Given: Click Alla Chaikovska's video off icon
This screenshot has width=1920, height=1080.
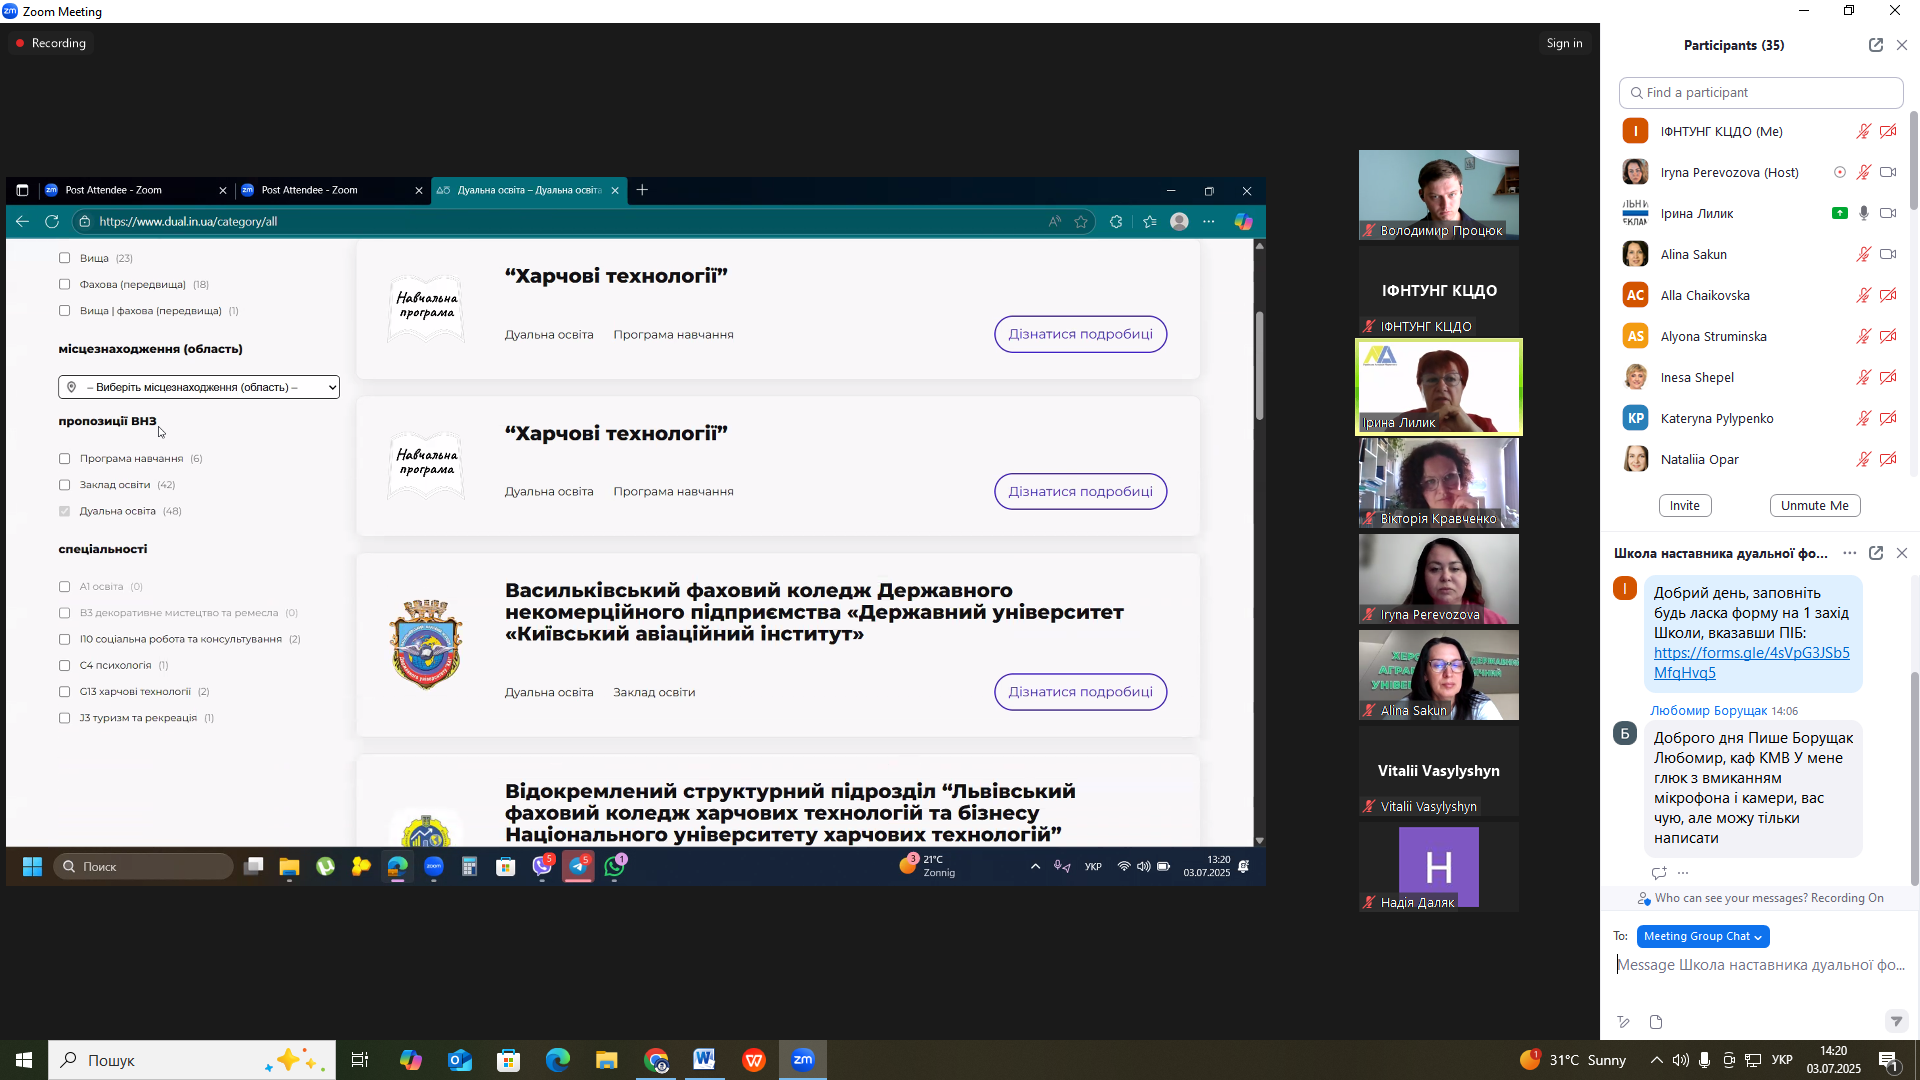Looking at the screenshot, I should [1888, 295].
